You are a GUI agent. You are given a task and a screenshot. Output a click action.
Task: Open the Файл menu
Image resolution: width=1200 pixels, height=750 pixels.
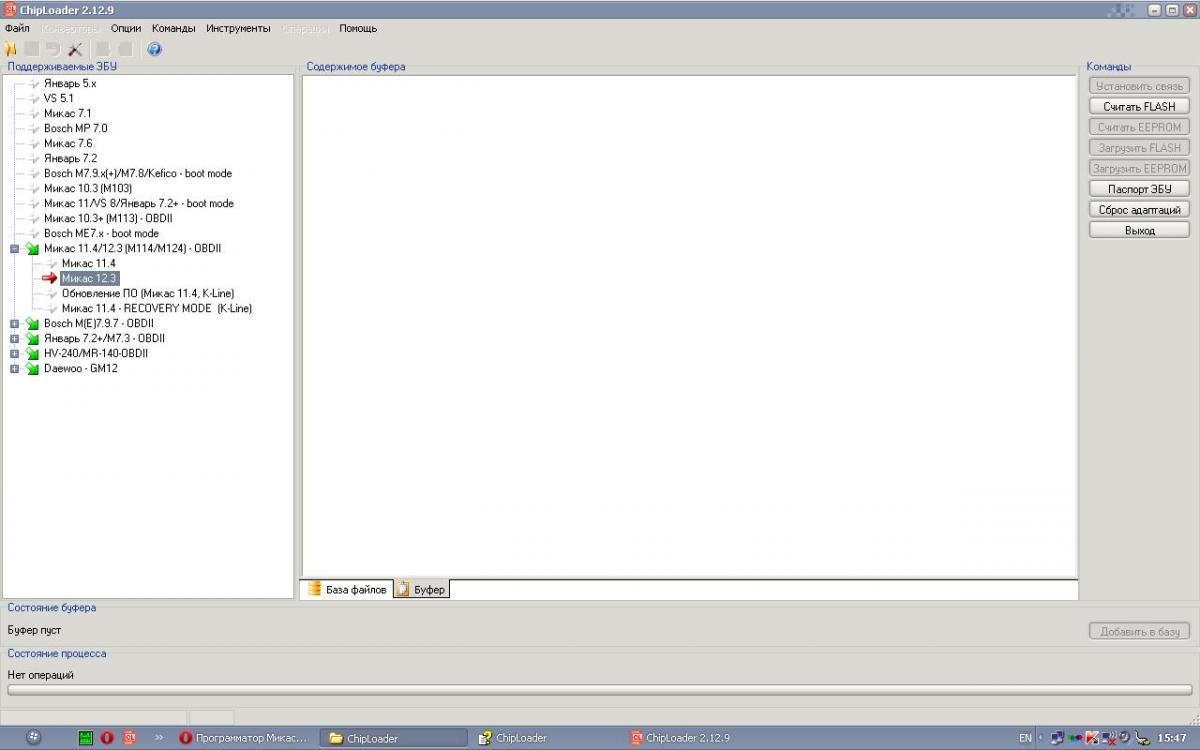coord(17,28)
